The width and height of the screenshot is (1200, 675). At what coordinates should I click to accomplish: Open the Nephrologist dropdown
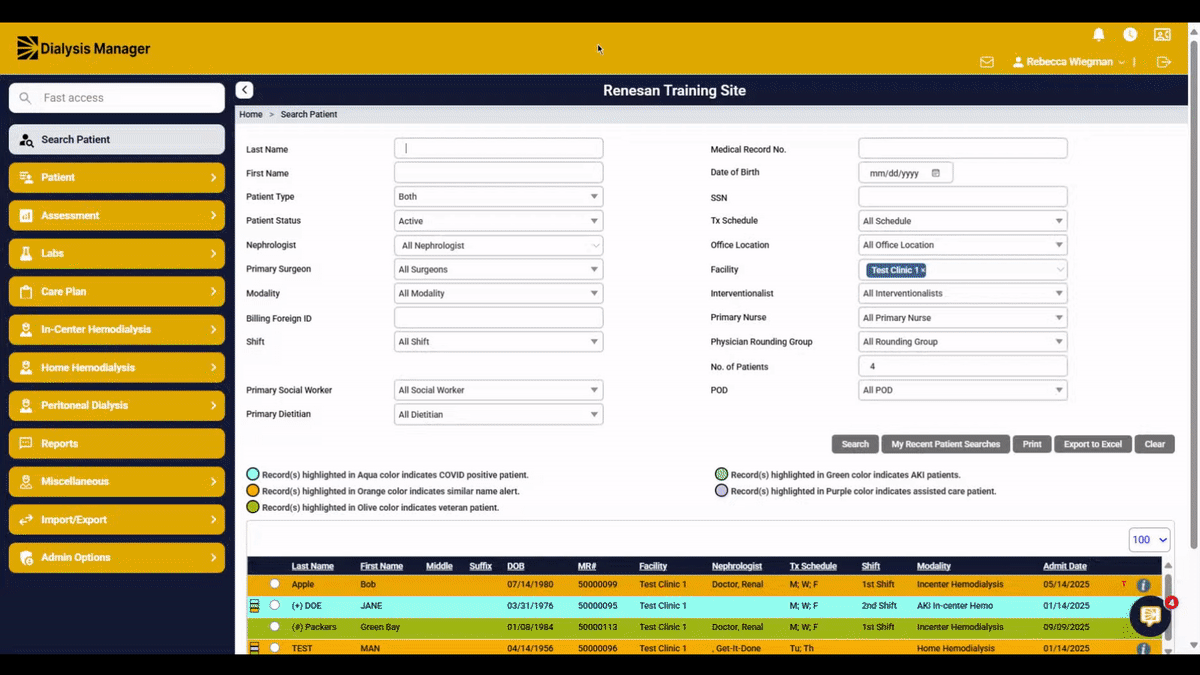pyautogui.click(x=499, y=245)
